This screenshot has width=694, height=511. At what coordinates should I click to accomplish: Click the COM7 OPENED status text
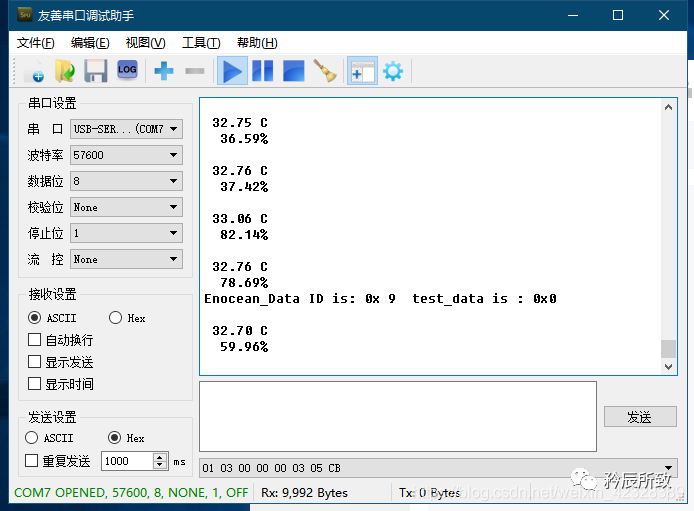pyautogui.click(x=131, y=492)
